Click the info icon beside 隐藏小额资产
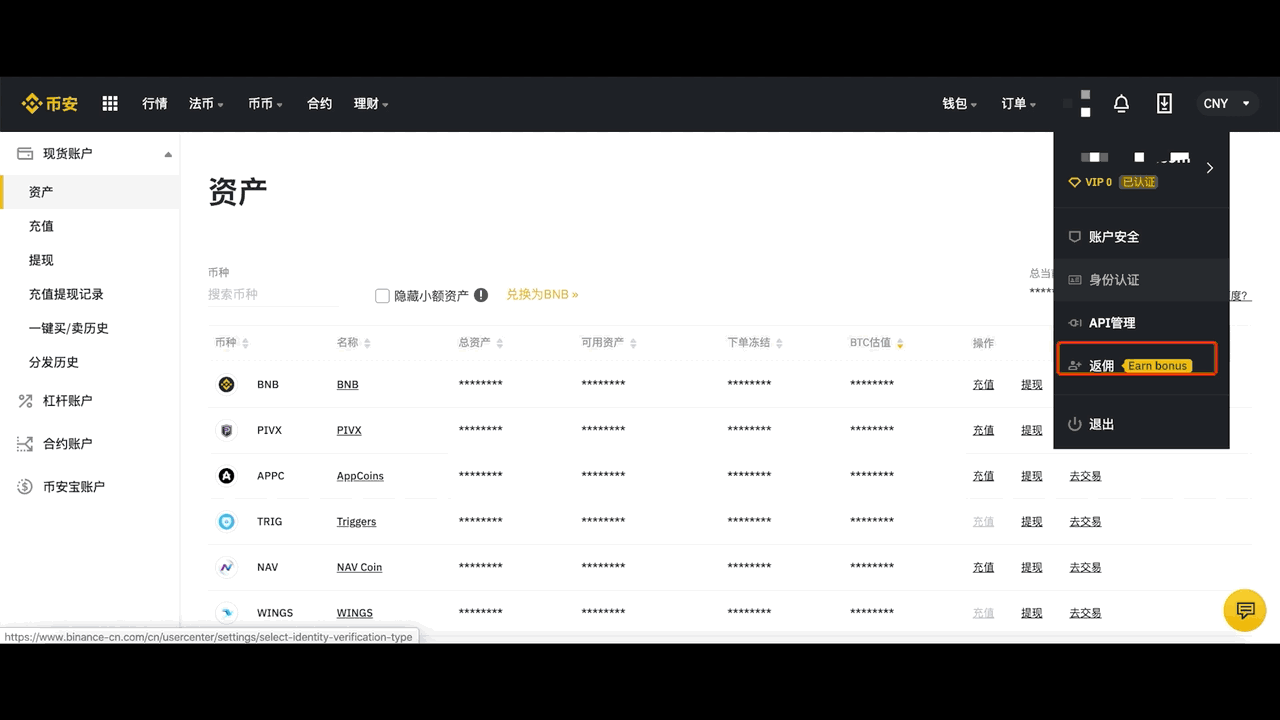Image resolution: width=1280 pixels, height=720 pixels. click(x=481, y=295)
